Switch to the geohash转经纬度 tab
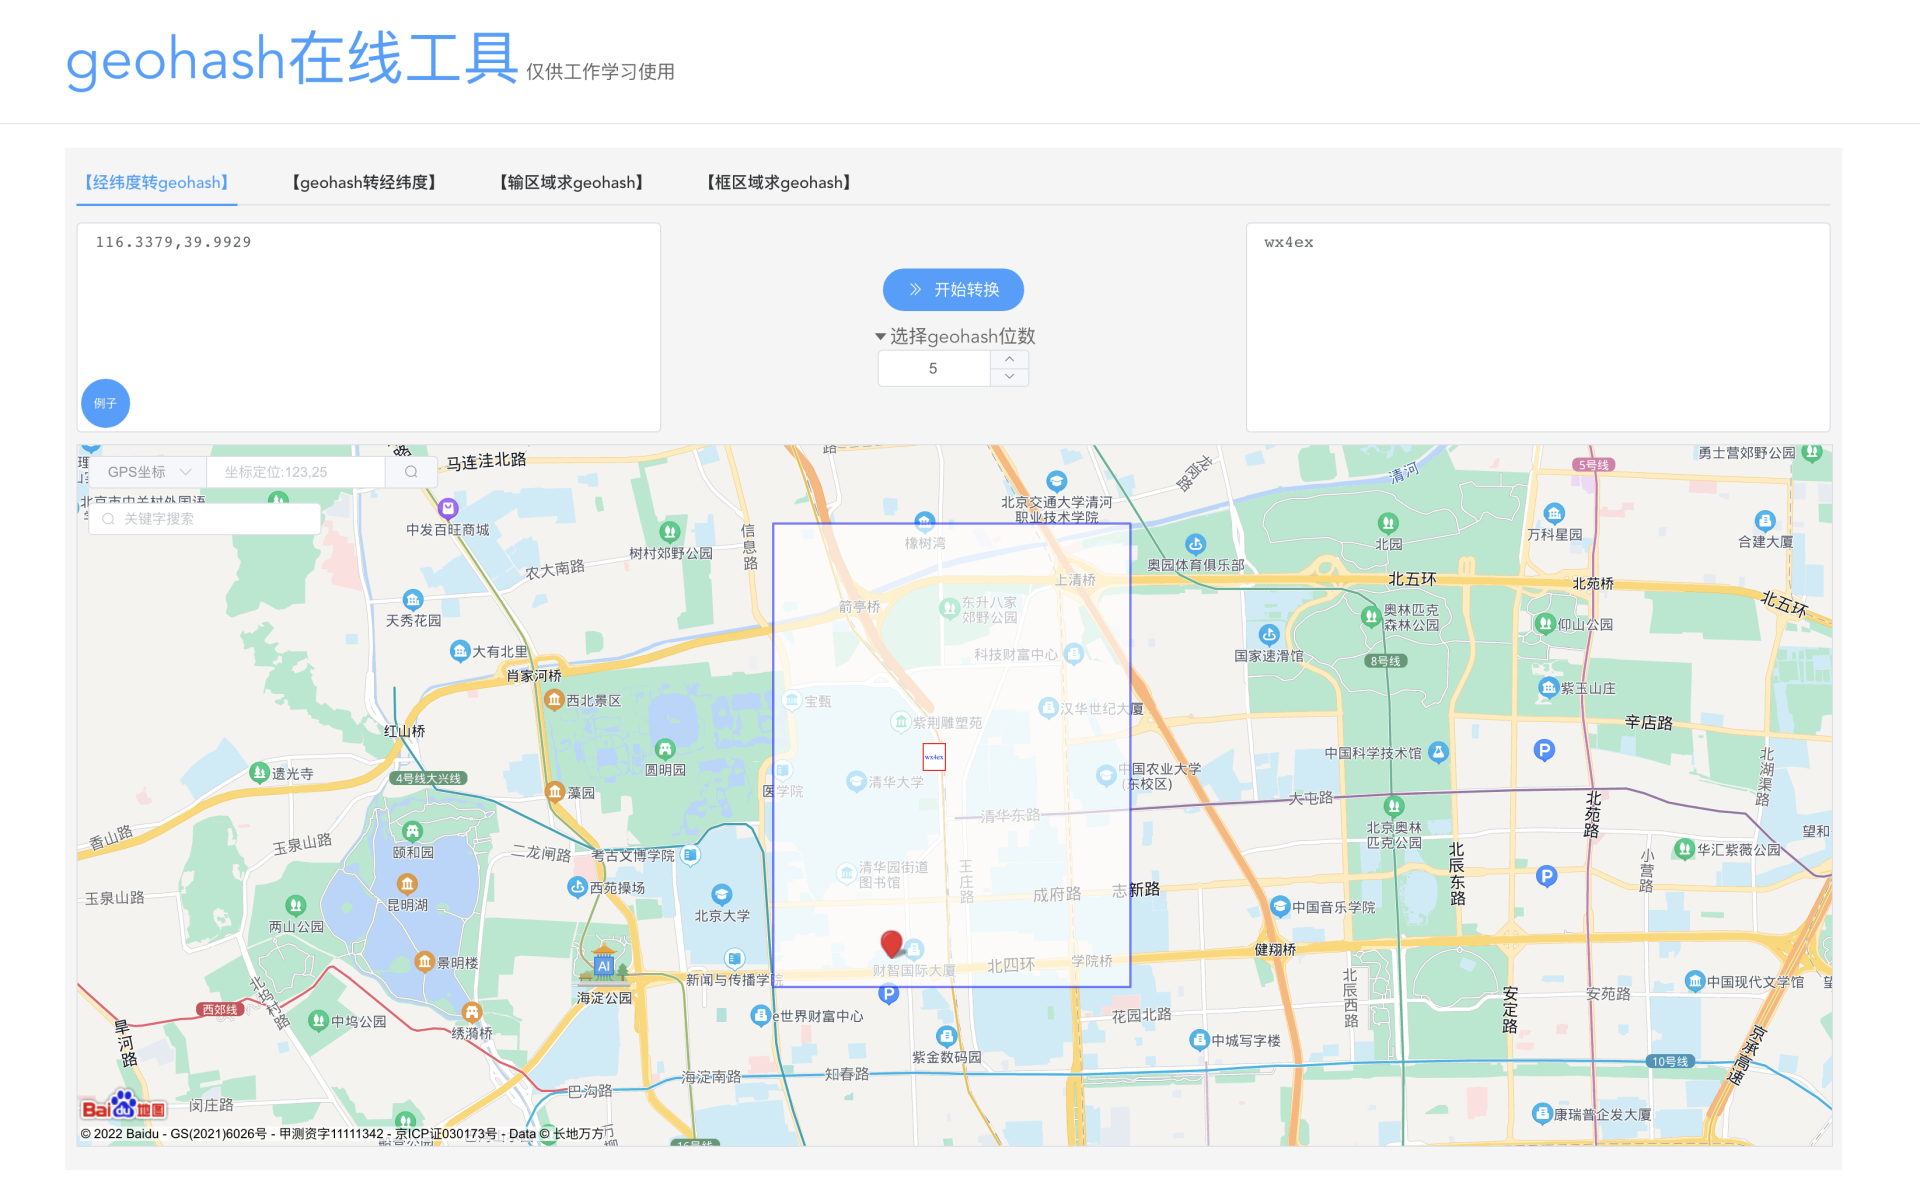Screen dimensions: 1920x1179 364,182
